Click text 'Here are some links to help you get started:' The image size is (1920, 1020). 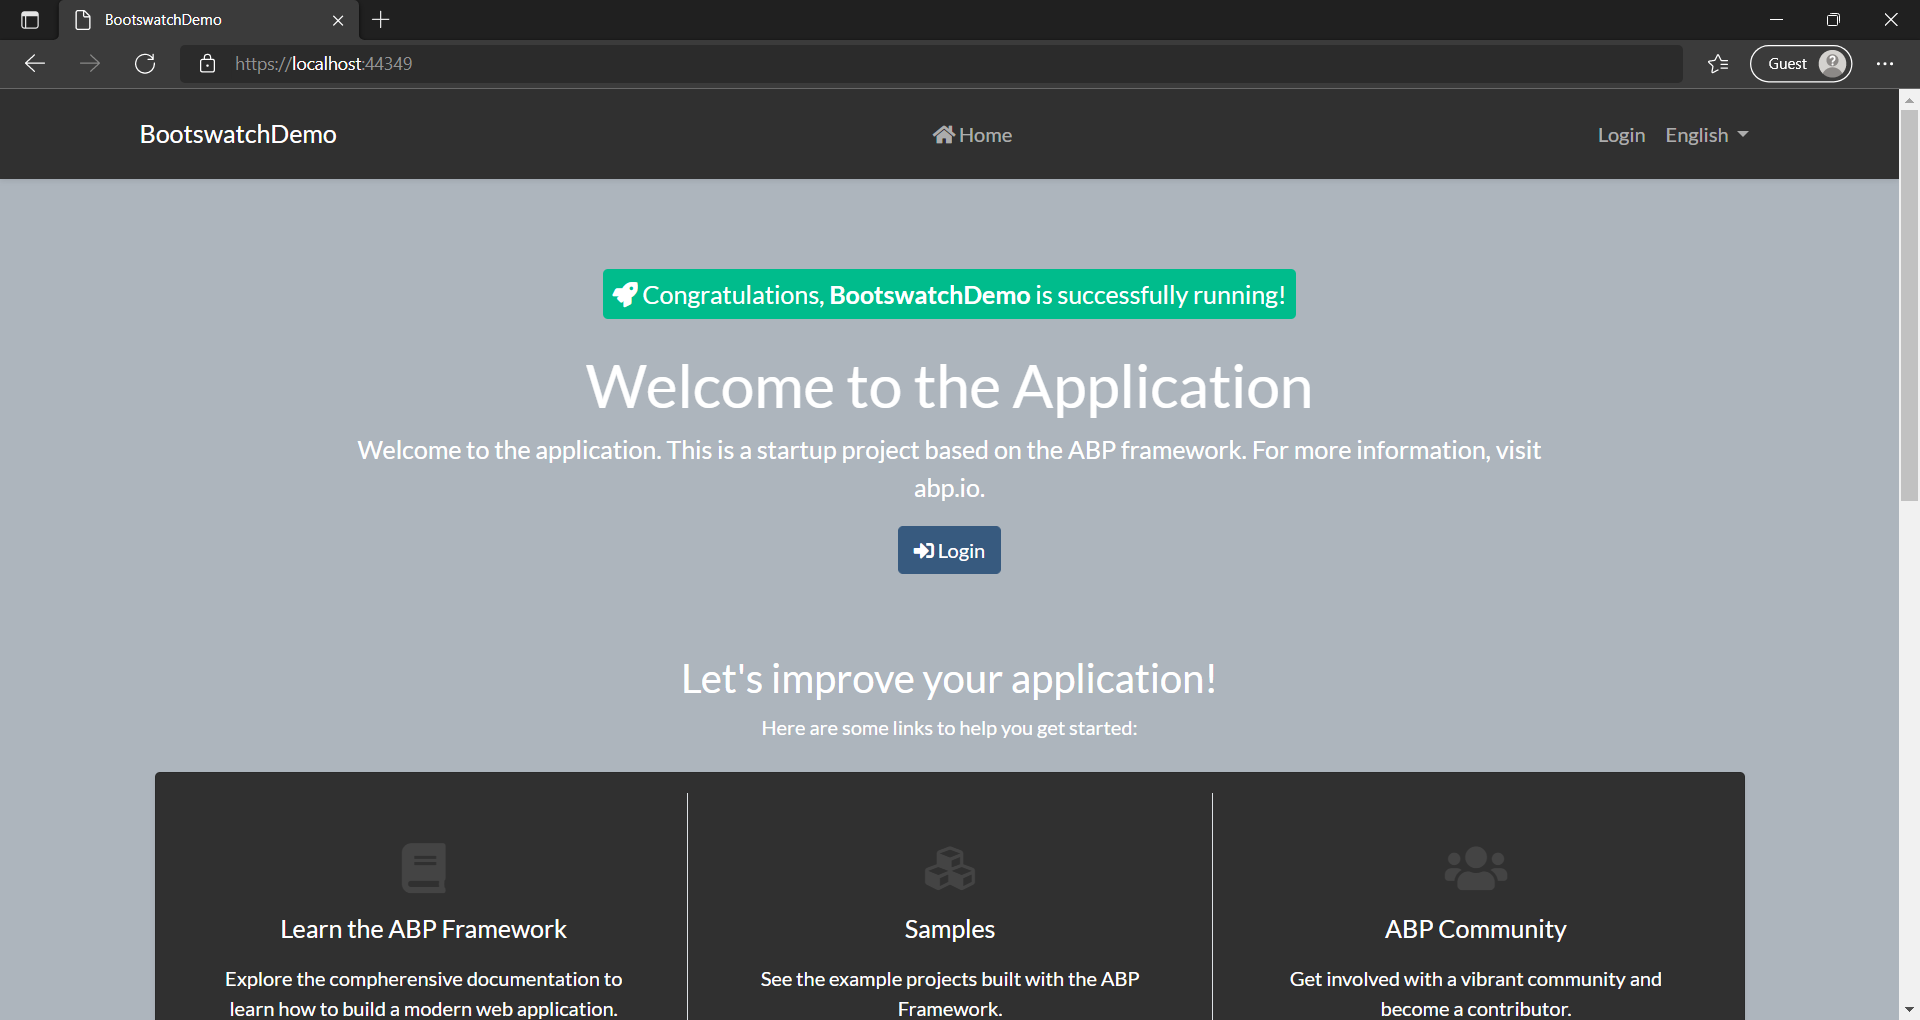pos(949,728)
